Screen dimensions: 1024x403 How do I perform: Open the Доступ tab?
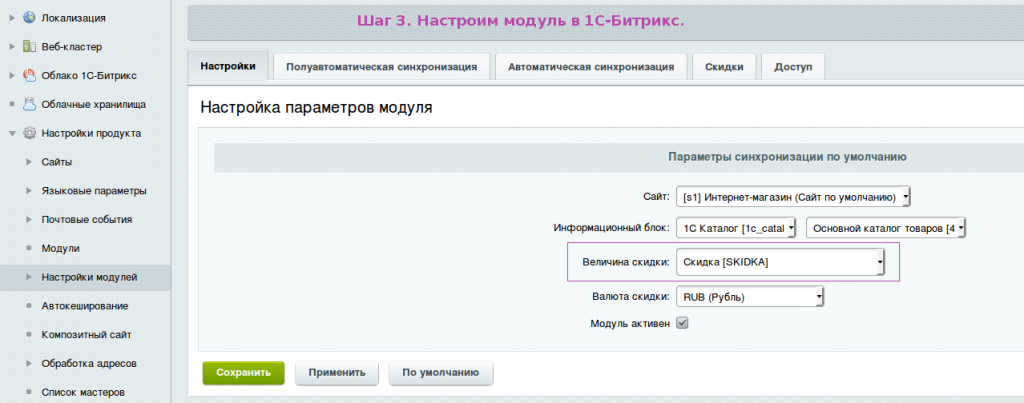pos(793,68)
